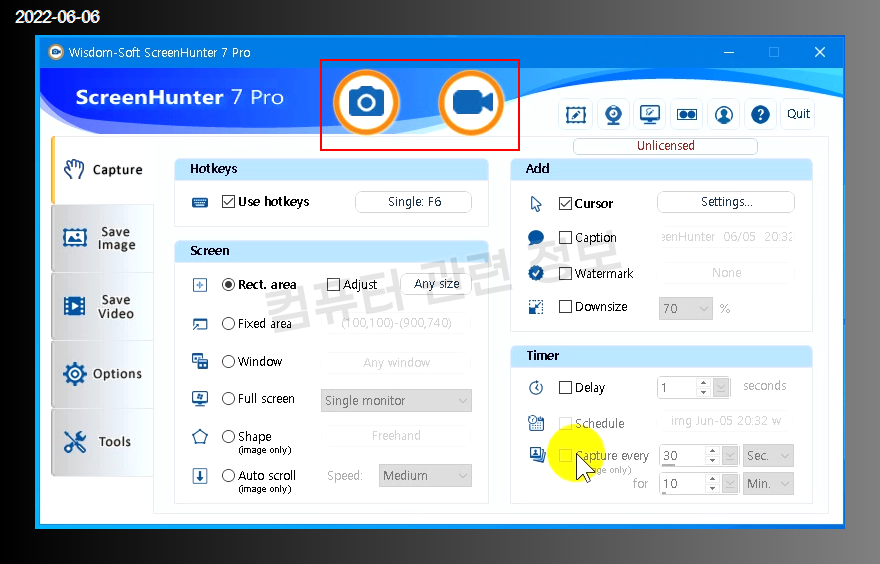
Task: Enable the Caption checkbox
Action: [565, 237]
